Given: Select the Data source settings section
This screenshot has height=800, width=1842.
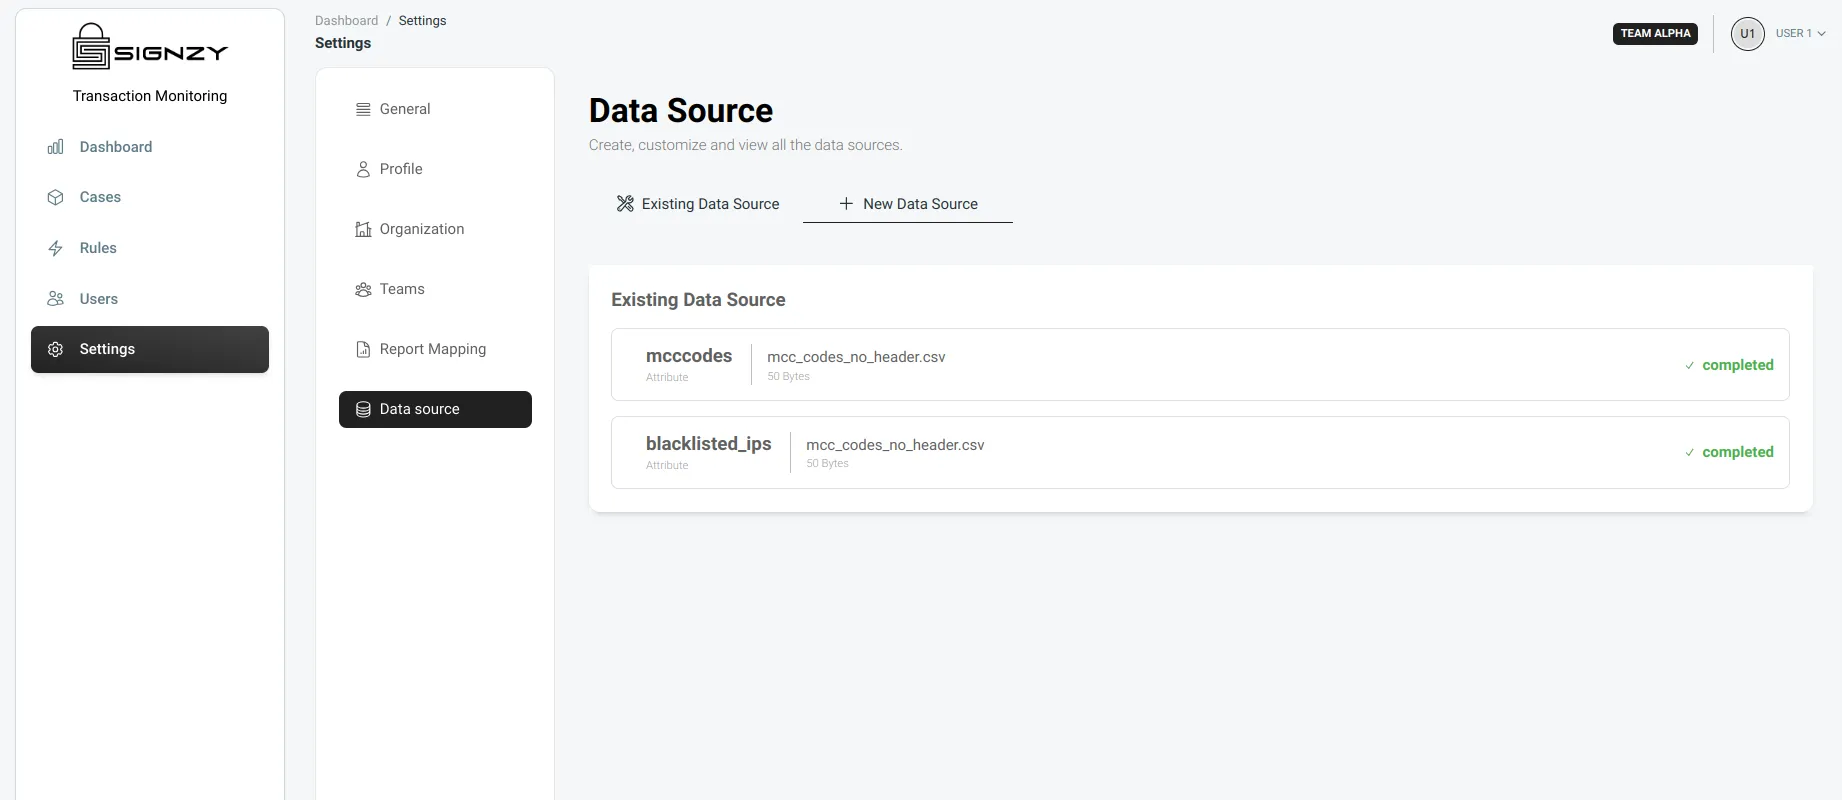Looking at the screenshot, I should point(435,410).
